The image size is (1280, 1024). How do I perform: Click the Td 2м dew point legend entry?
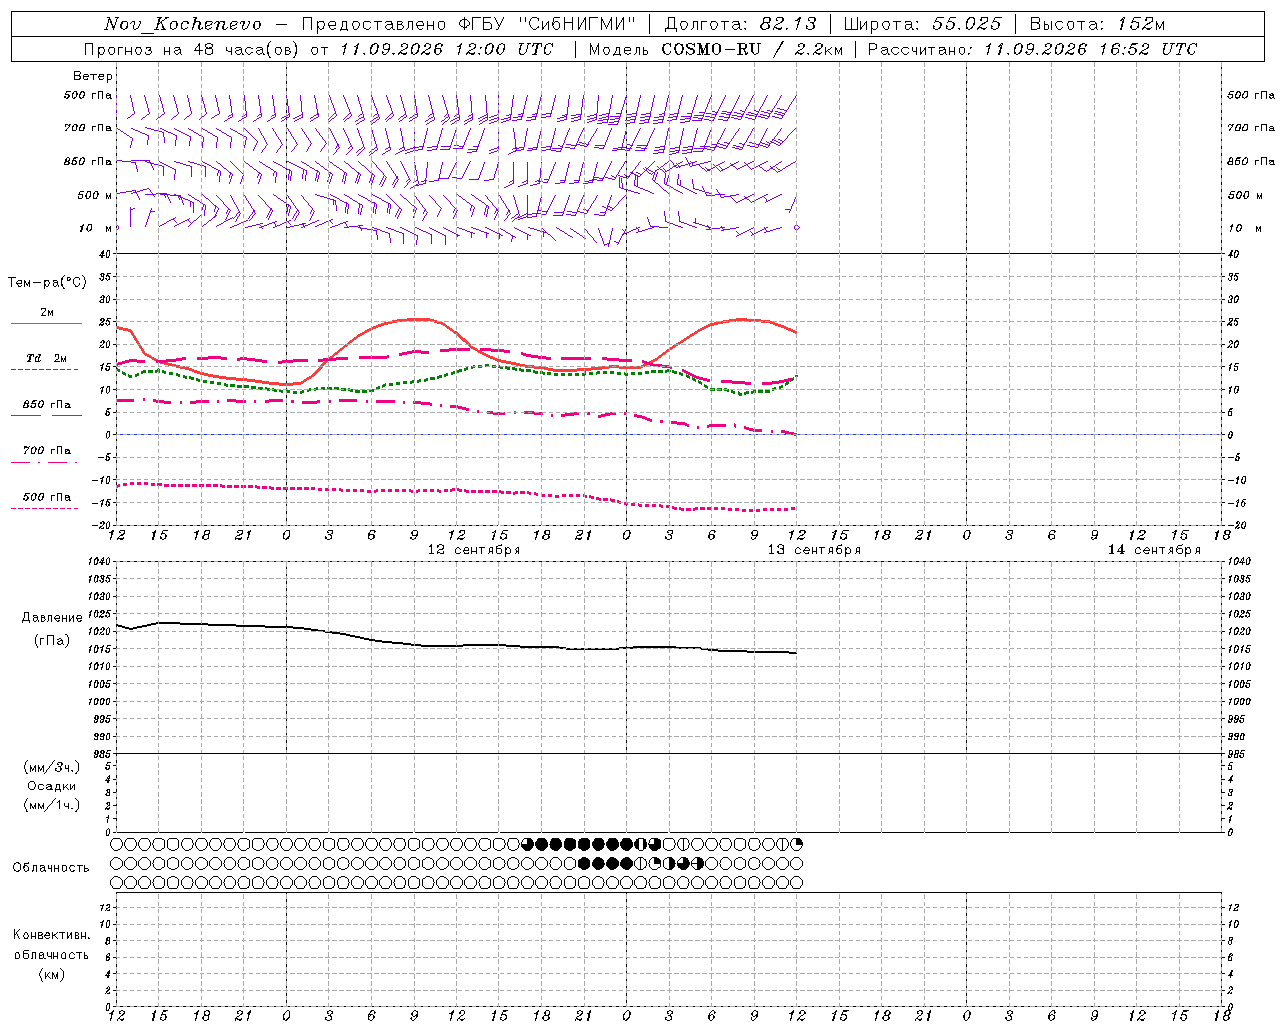(x=46, y=358)
